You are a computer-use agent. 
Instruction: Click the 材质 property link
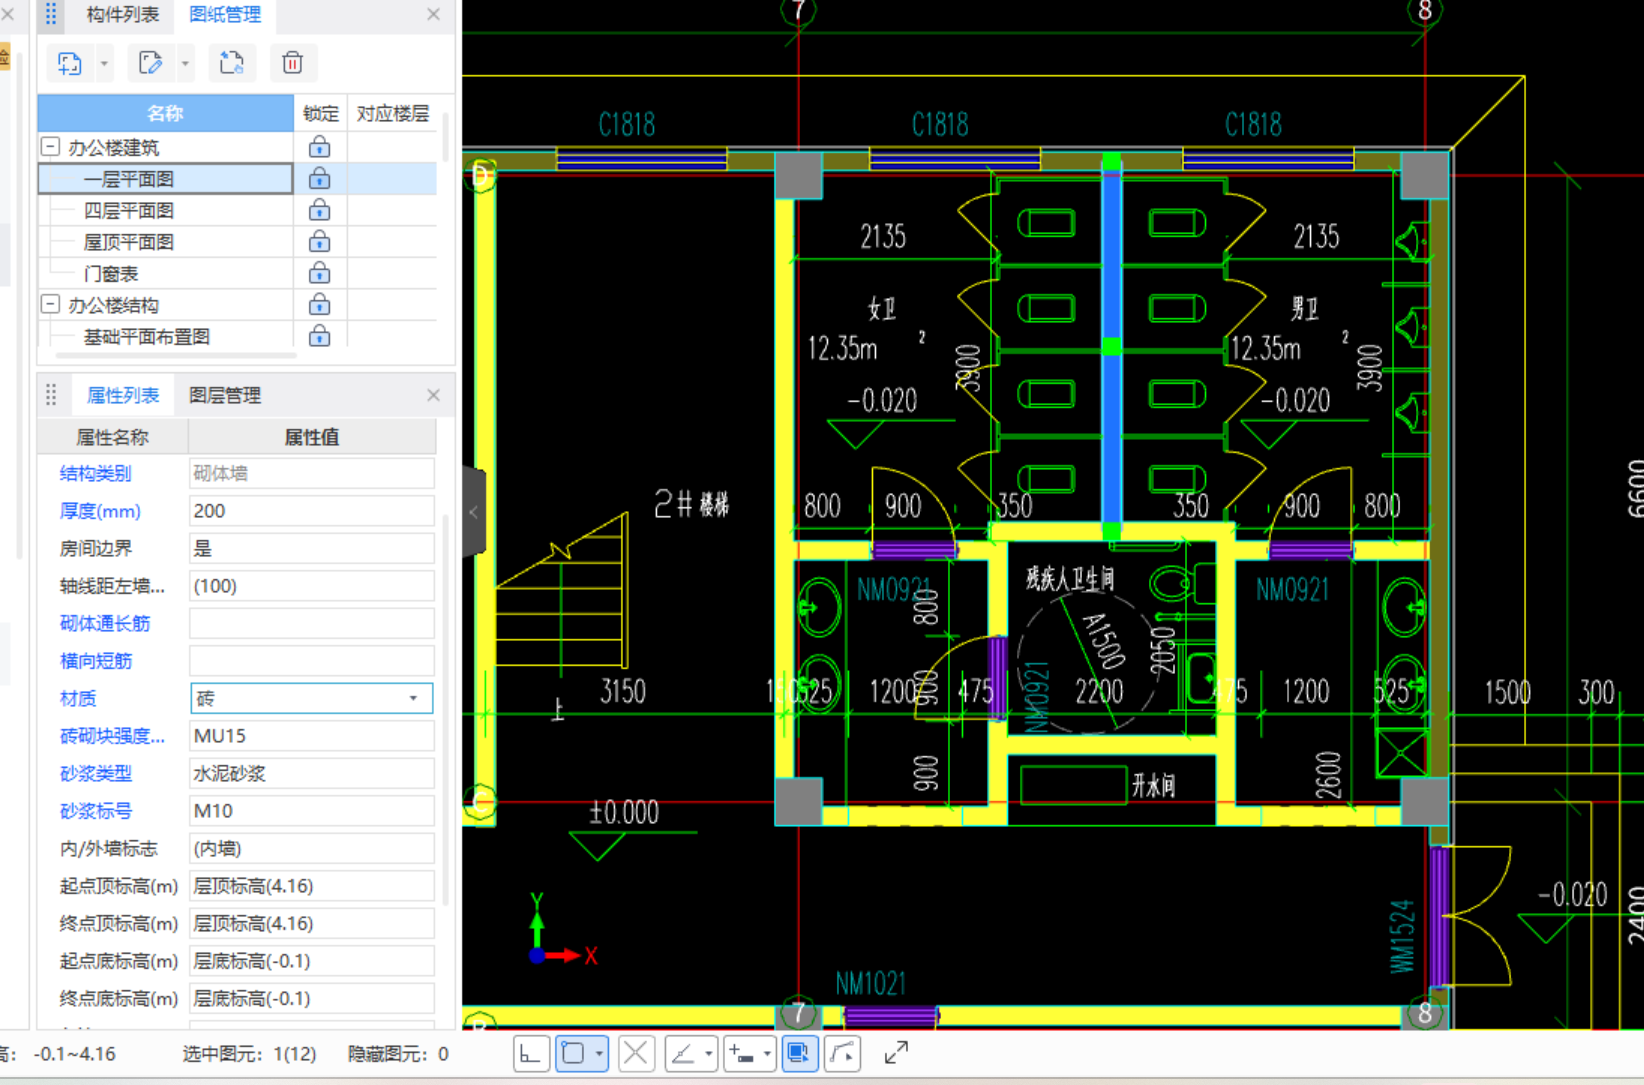click(78, 698)
